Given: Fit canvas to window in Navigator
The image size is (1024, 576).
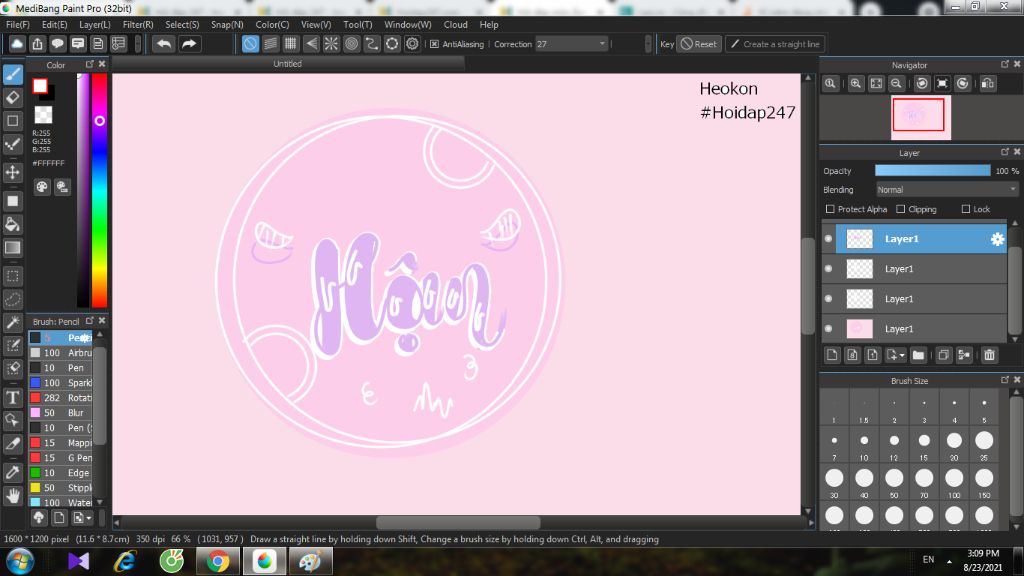Looking at the screenshot, I should (x=876, y=84).
